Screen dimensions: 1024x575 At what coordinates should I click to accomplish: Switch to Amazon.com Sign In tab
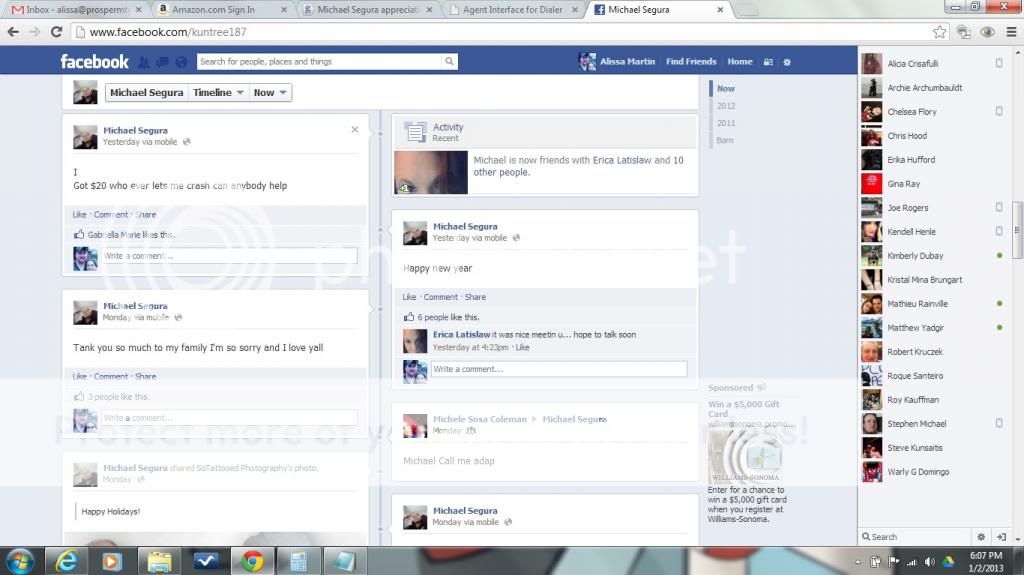[x=222, y=10]
